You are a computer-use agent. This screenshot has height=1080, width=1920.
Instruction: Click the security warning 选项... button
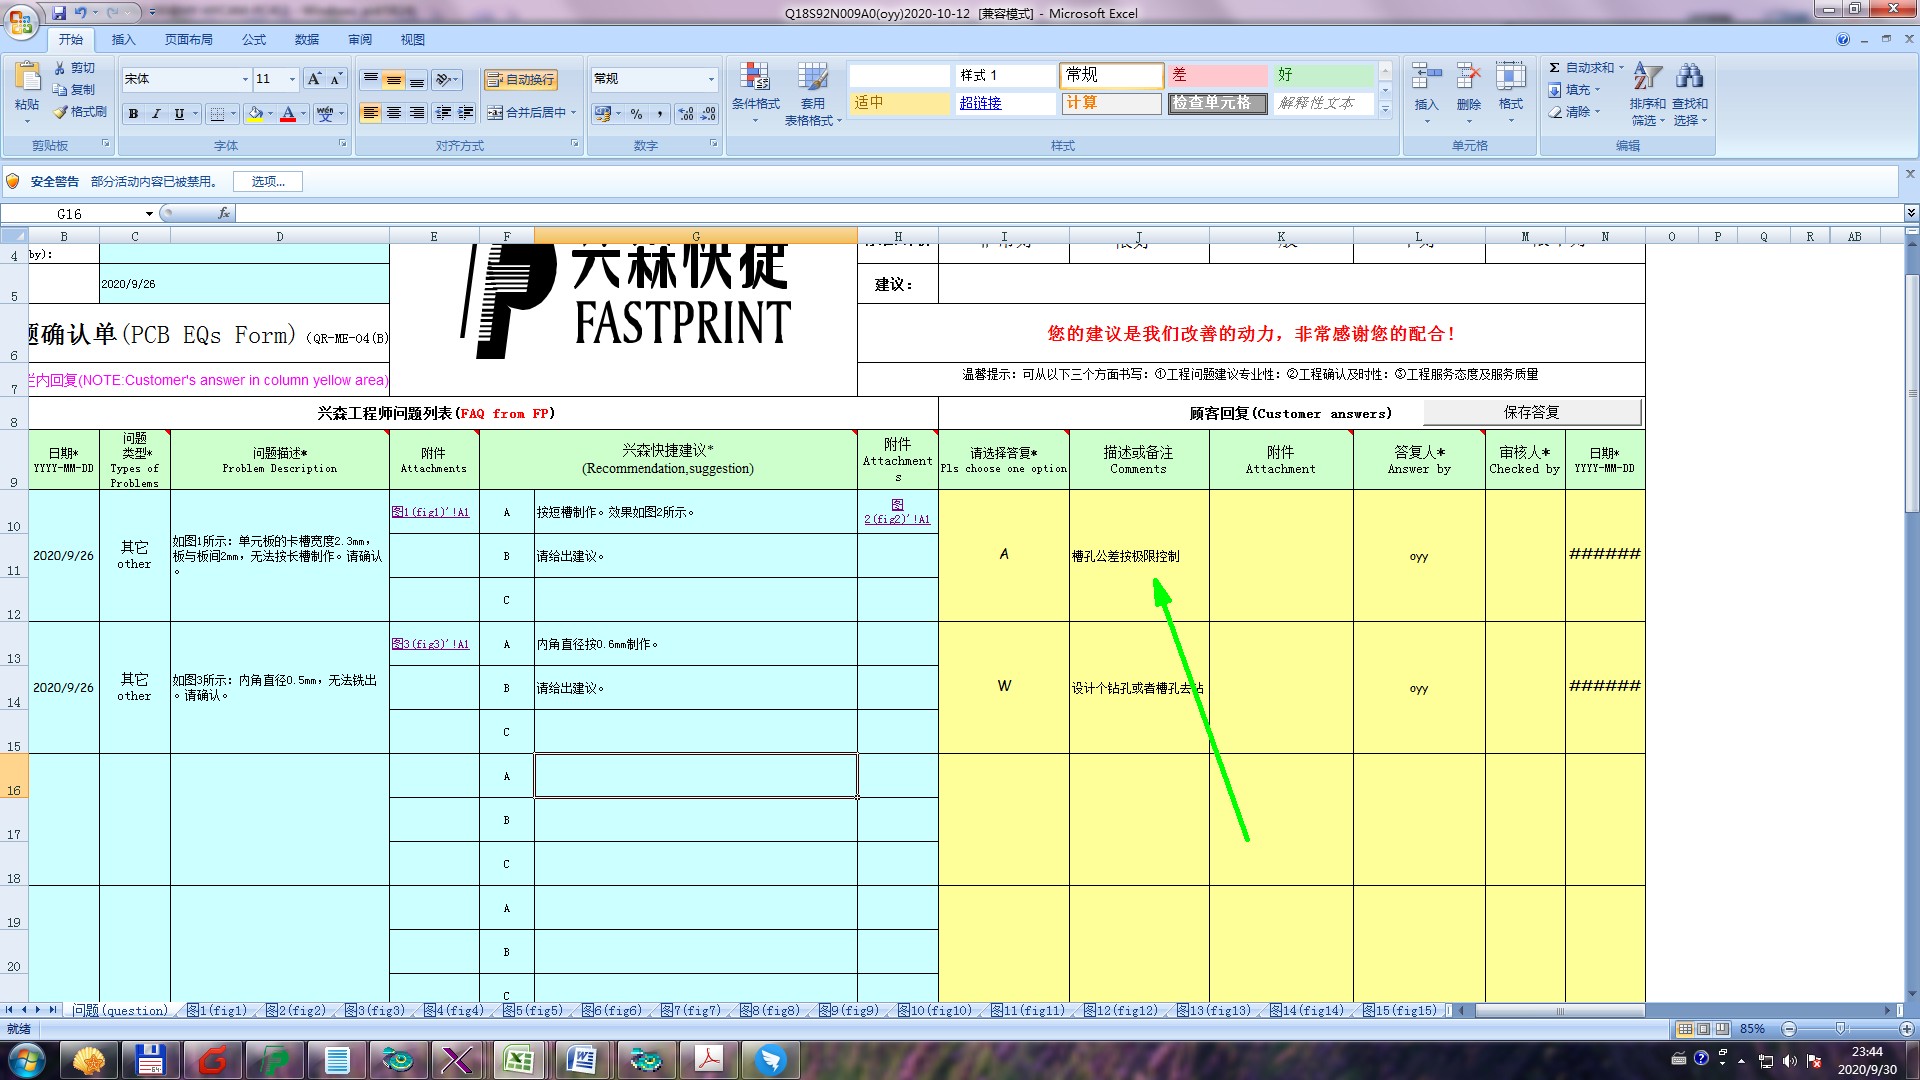[268, 182]
